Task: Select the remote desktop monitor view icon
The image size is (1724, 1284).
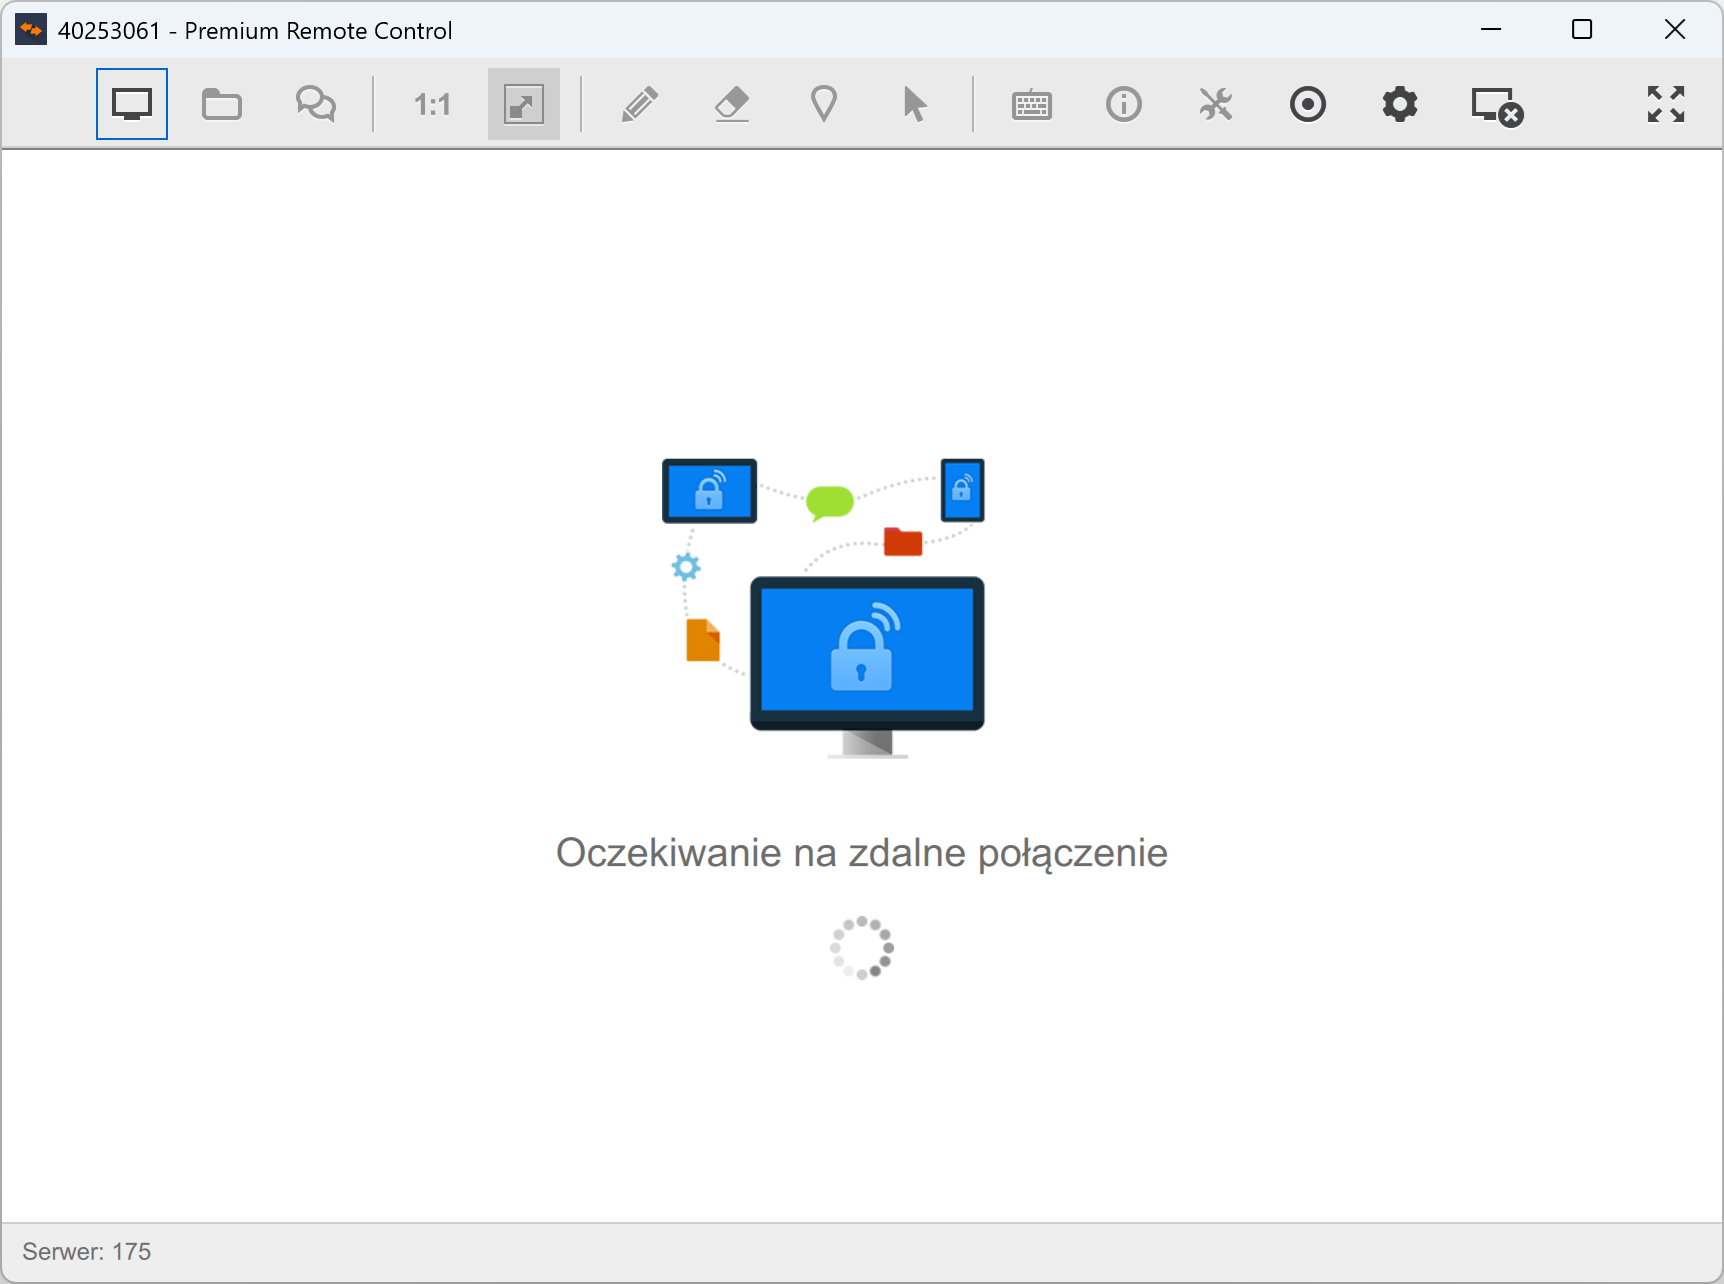Action: [132, 104]
